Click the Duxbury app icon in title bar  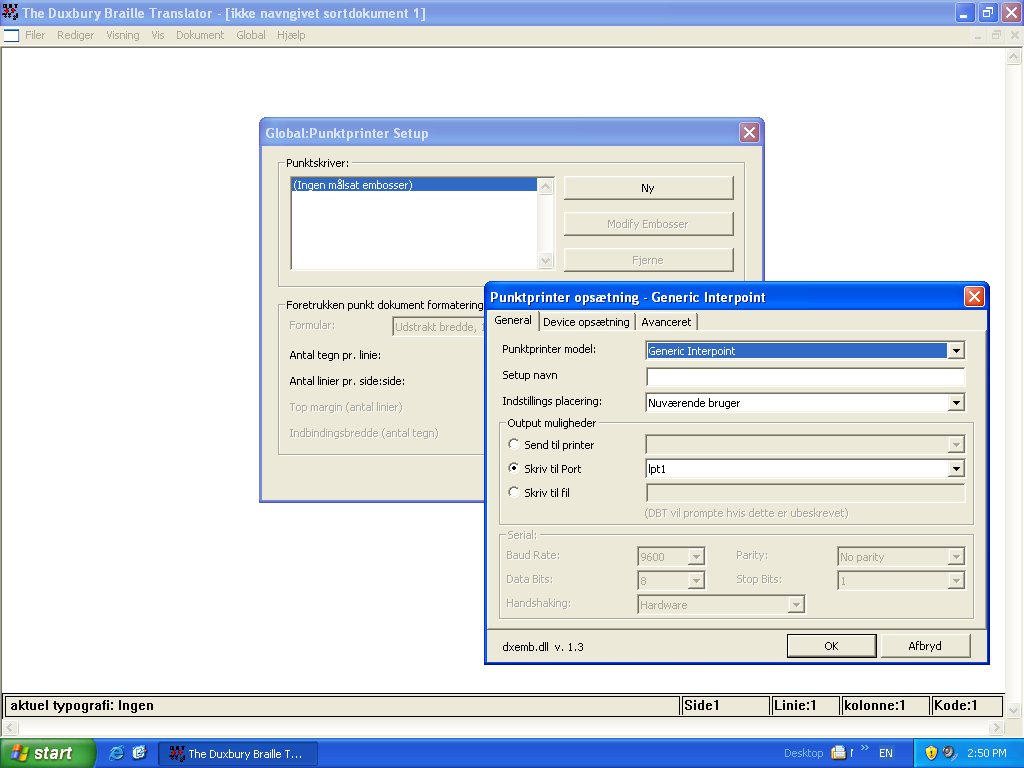click(10, 12)
